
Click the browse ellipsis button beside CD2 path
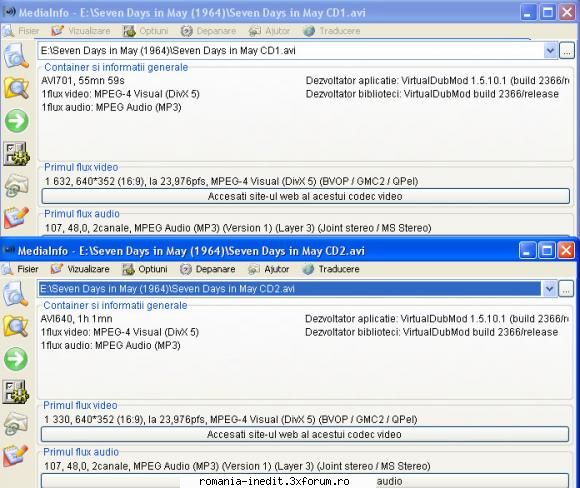pyautogui.click(x=566, y=289)
